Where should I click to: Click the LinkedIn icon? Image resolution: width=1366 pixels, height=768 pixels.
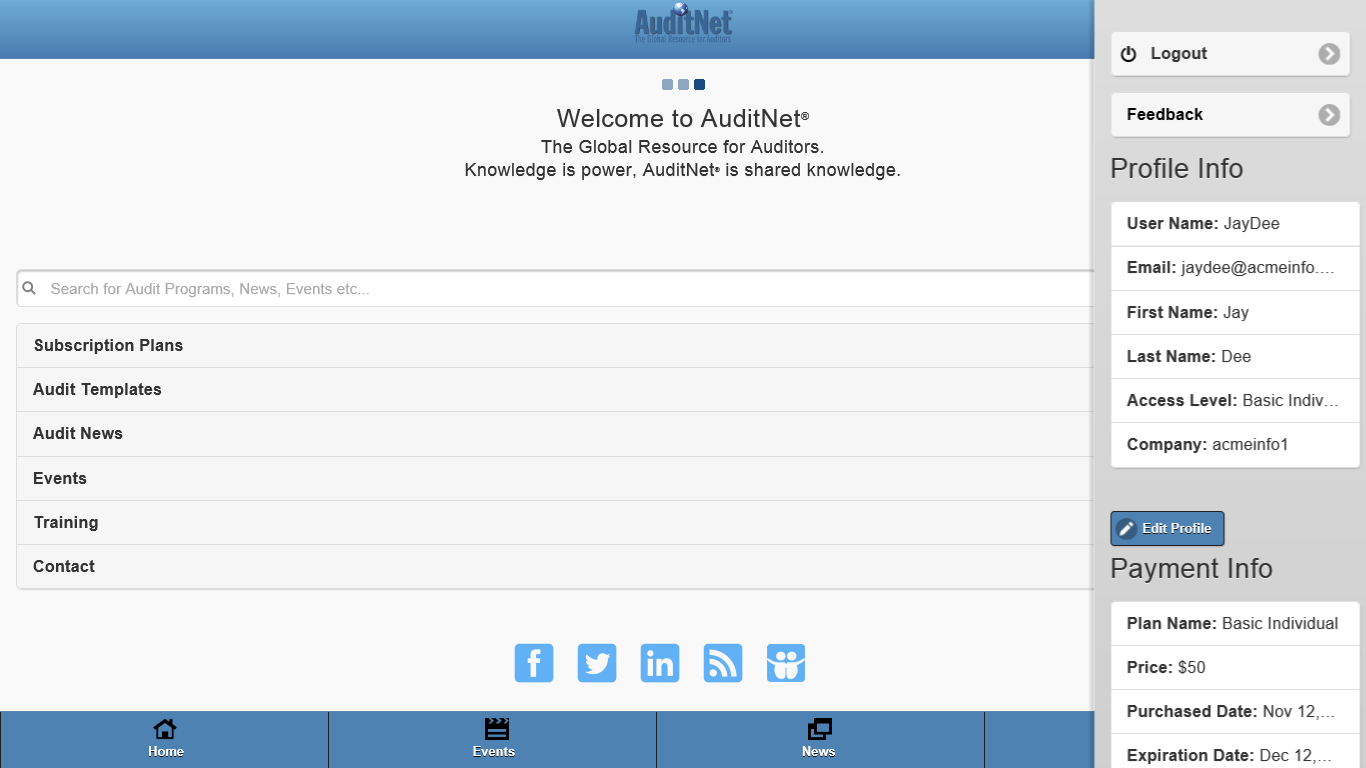(660, 663)
